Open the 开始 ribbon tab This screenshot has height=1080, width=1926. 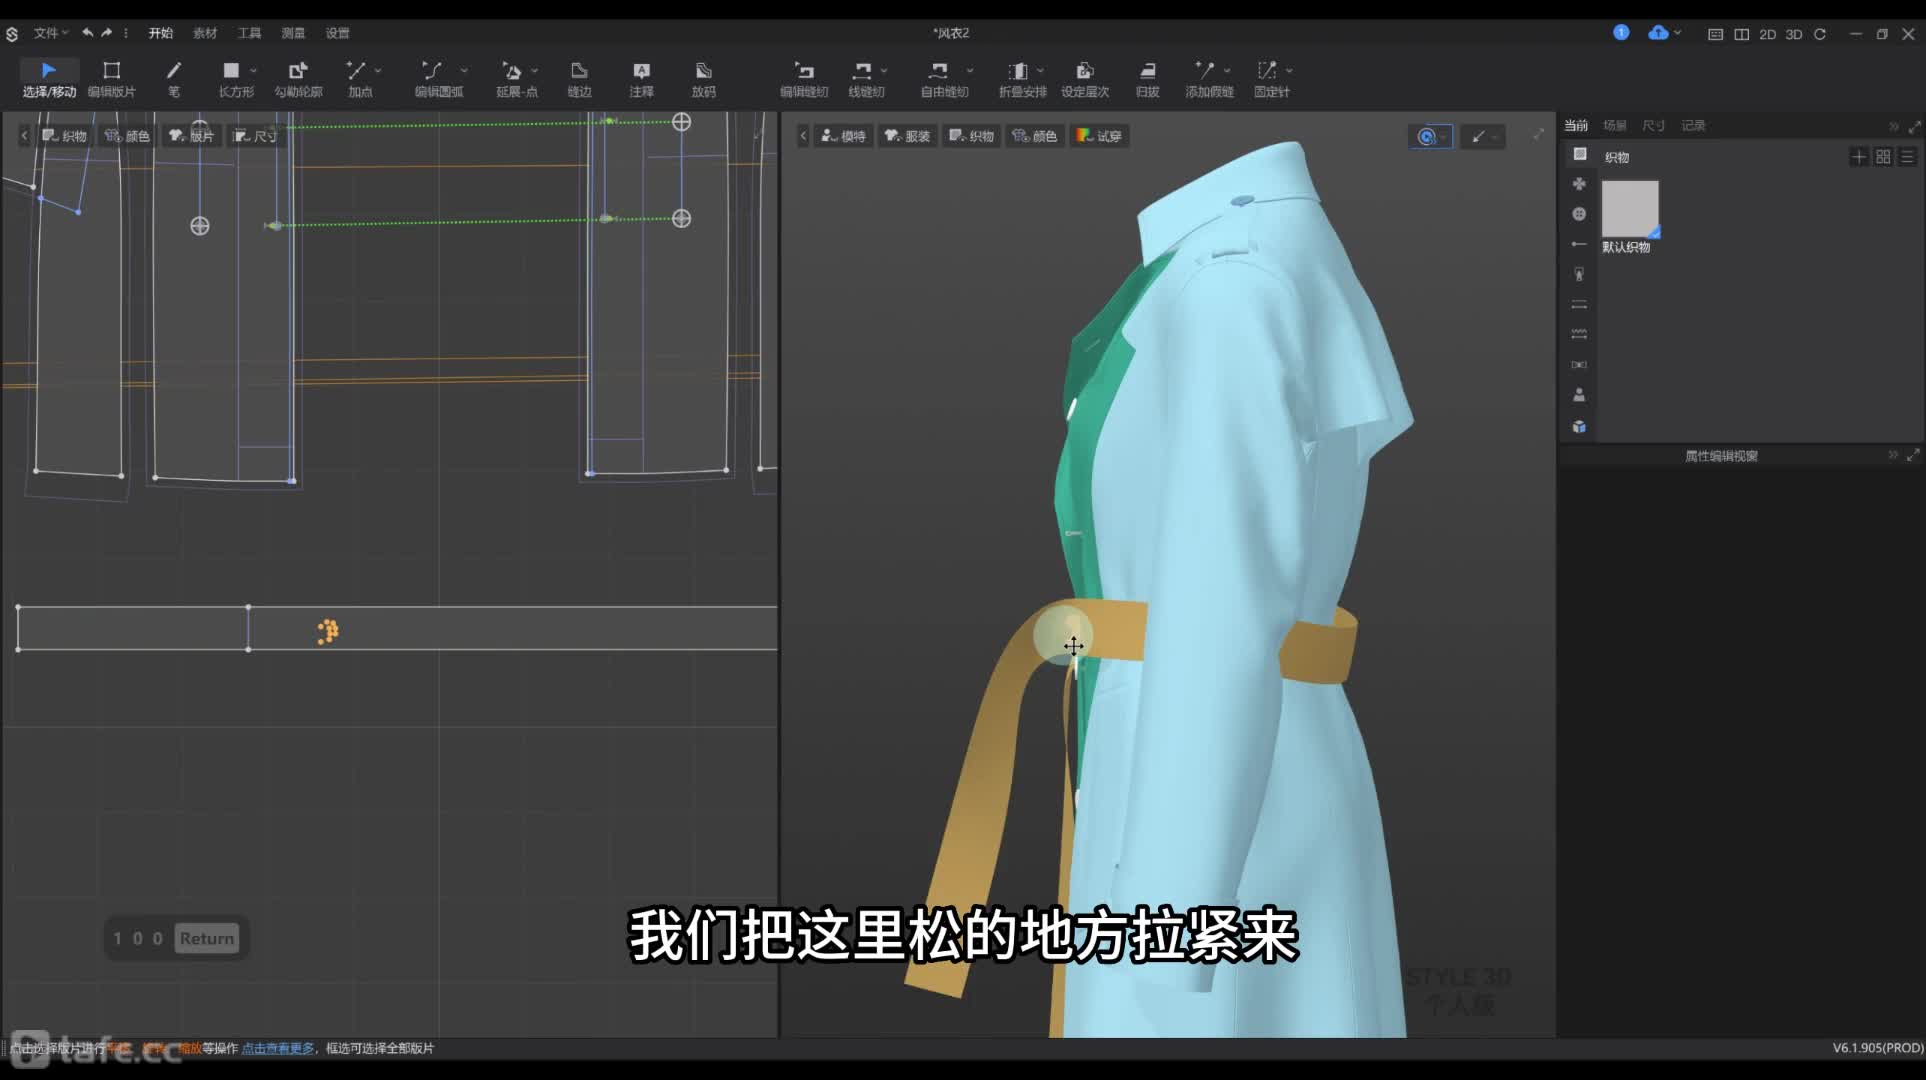tap(161, 33)
